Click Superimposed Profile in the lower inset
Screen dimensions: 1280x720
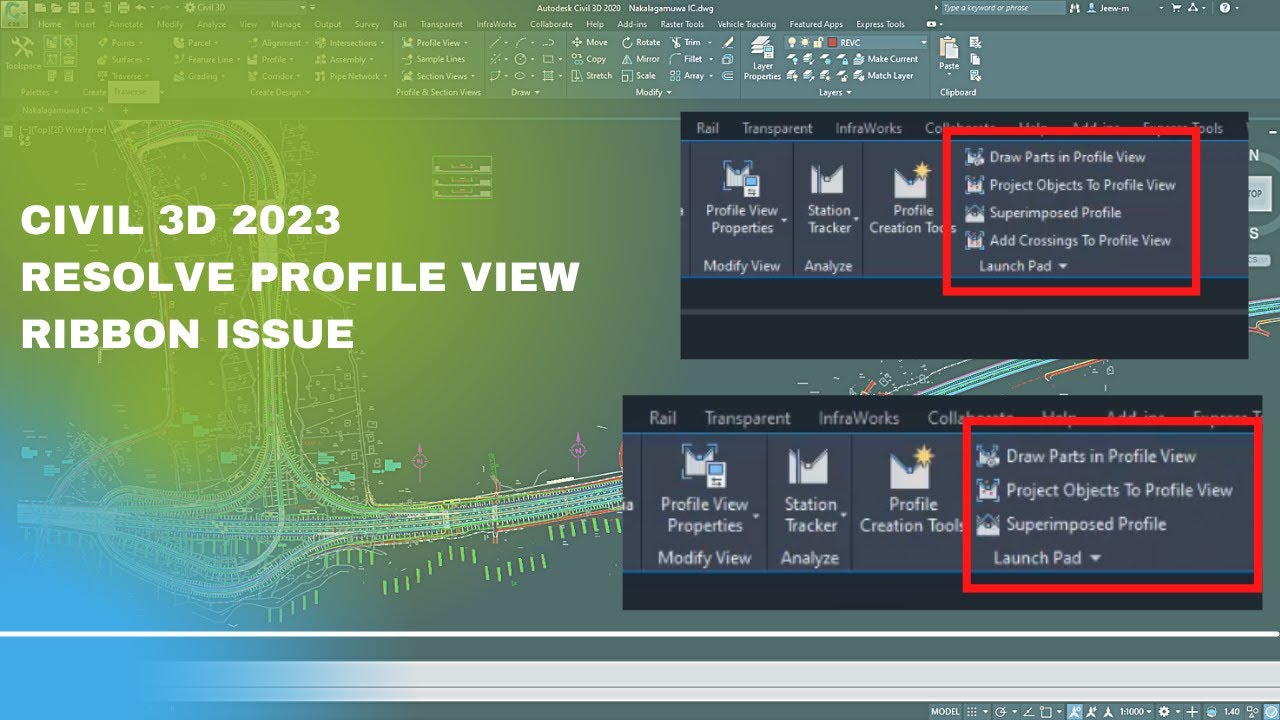click(1072, 524)
